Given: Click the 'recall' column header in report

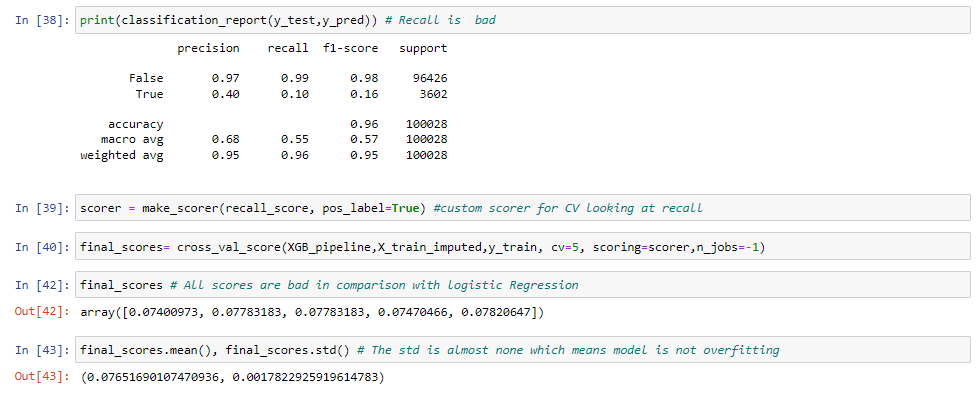Looking at the screenshot, I should tap(288, 48).
